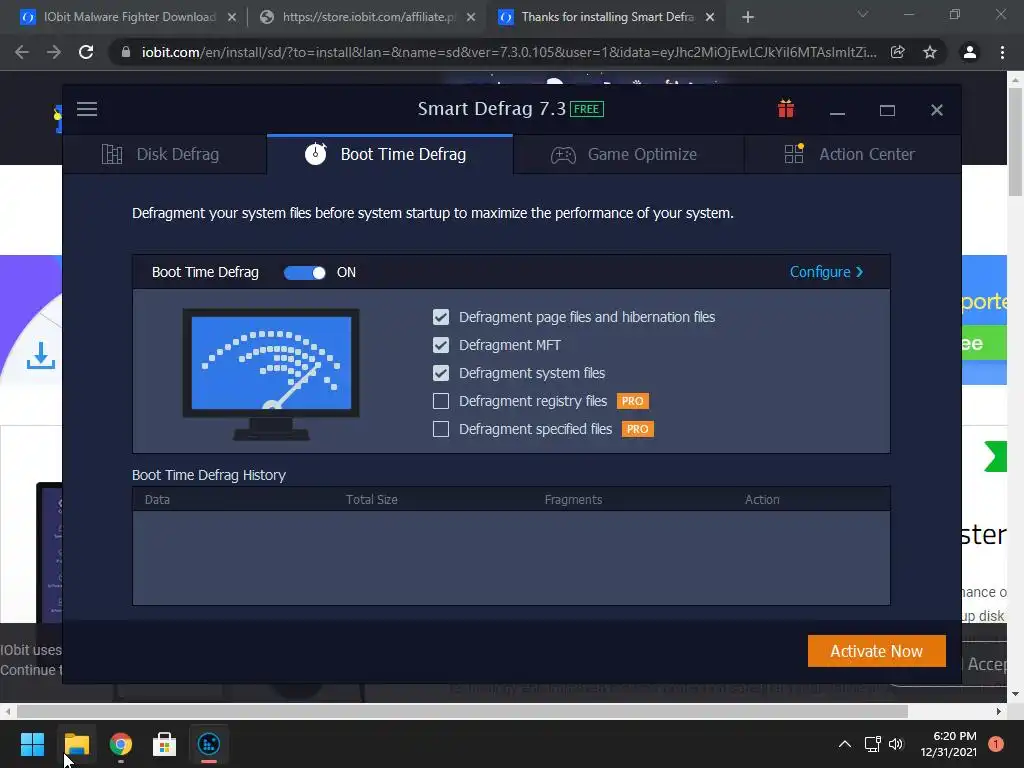Uncheck Defragment page files and hibernation files
The width and height of the screenshot is (1024, 768).
(441, 317)
